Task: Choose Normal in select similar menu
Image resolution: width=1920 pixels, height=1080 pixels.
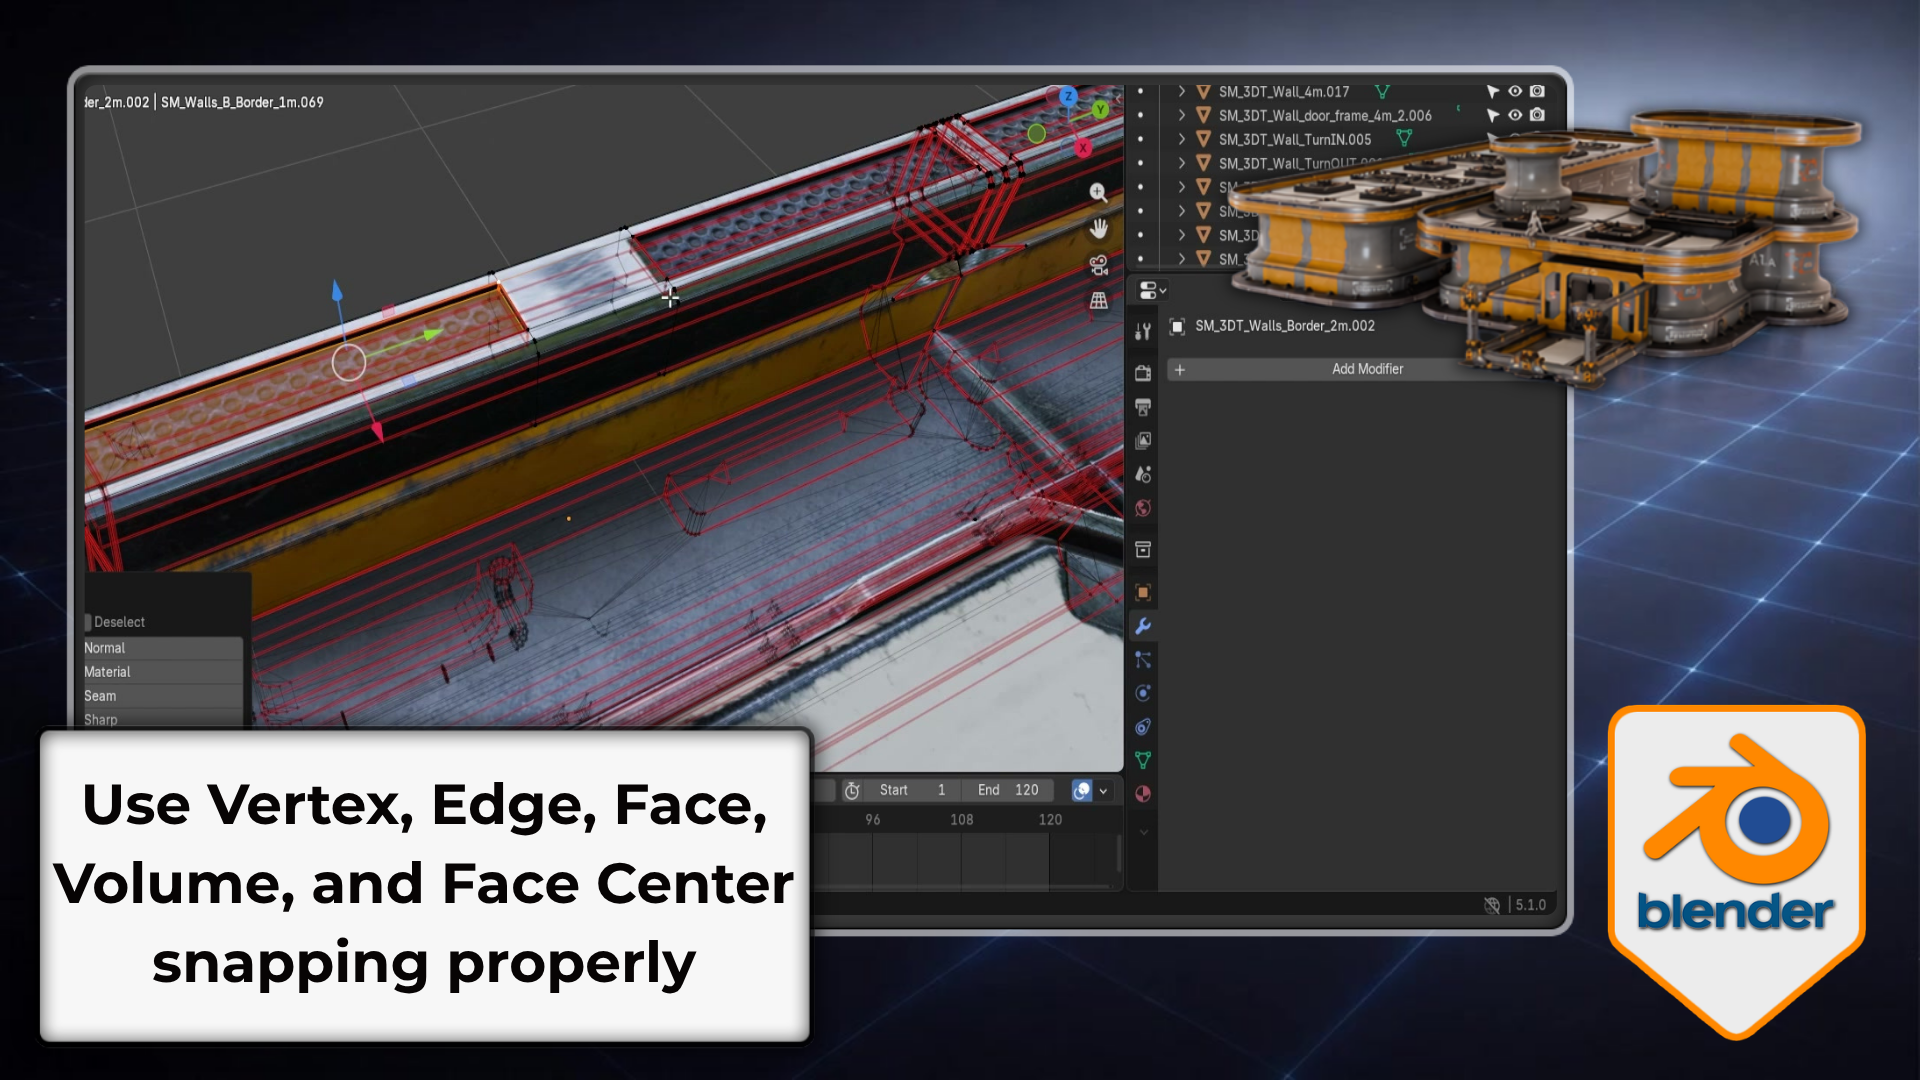Action: tap(163, 648)
